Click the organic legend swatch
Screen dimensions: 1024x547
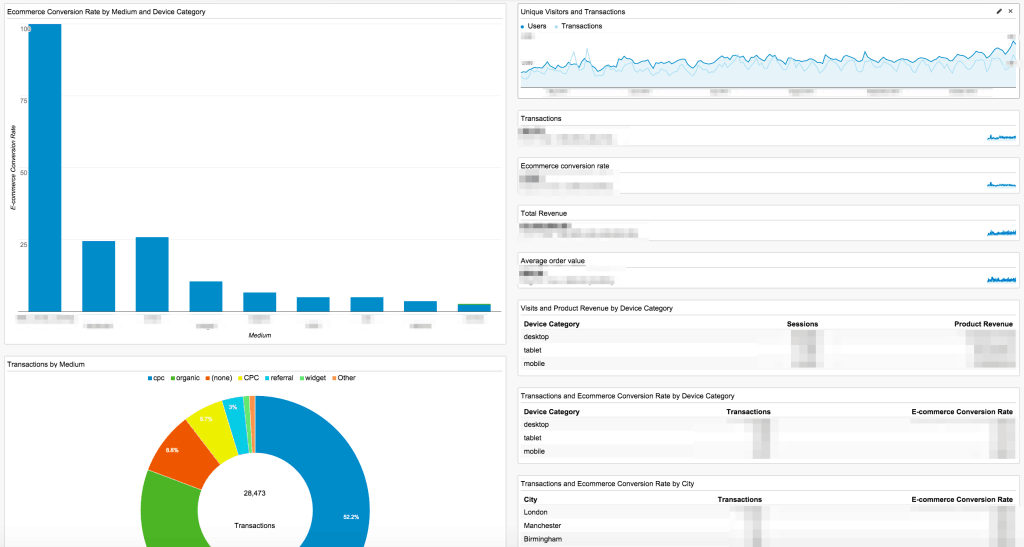[x=172, y=378]
